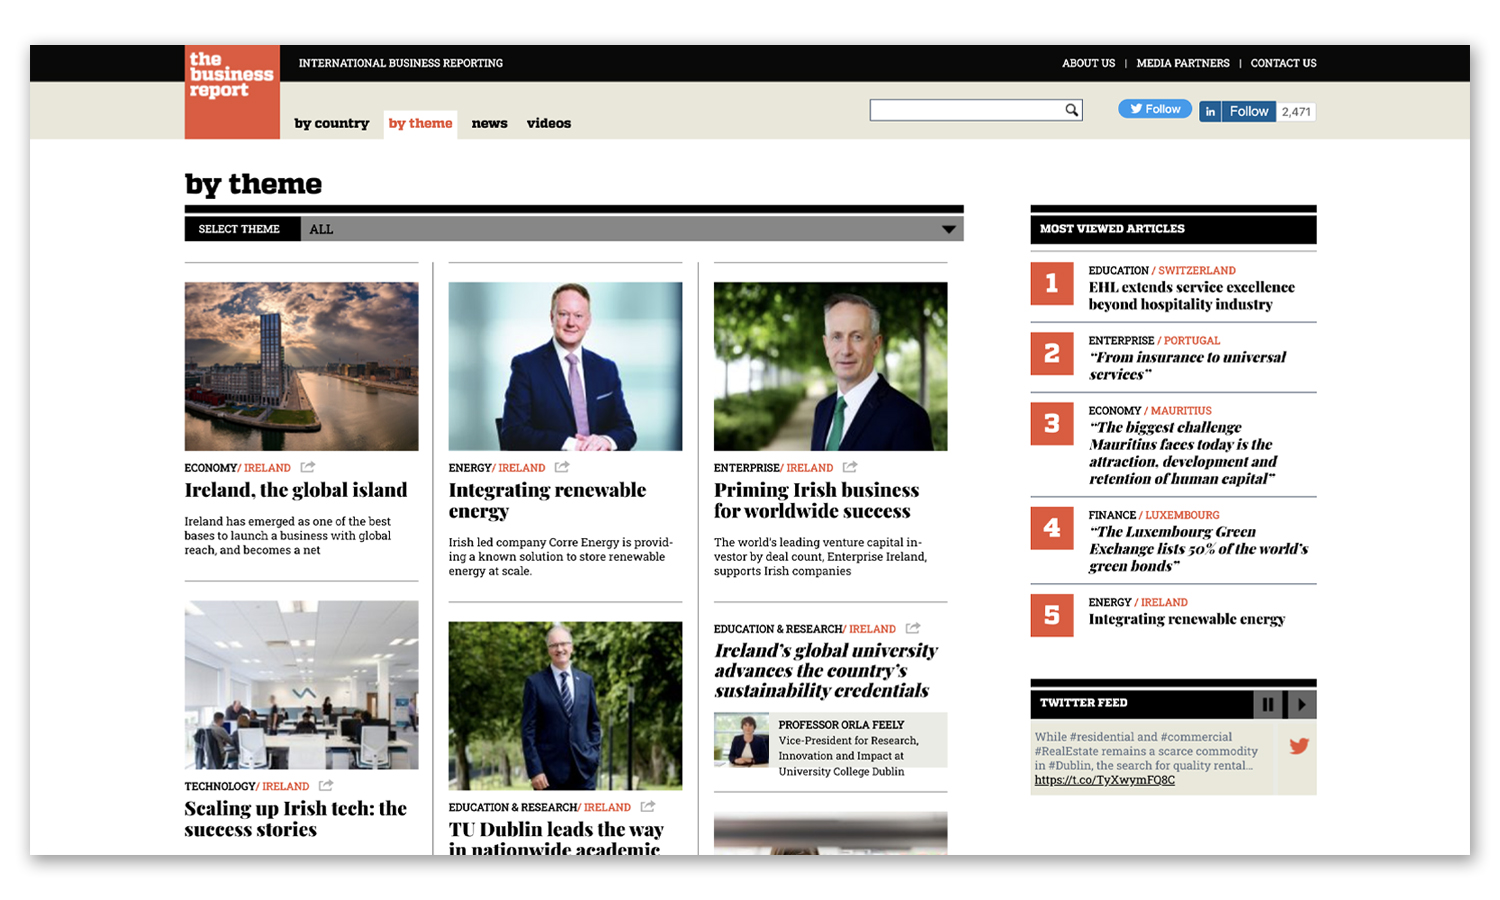Click the Twitter Follow button
This screenshot has height=900, width=1500.
pyautogui.click(x=1154, y=109)
